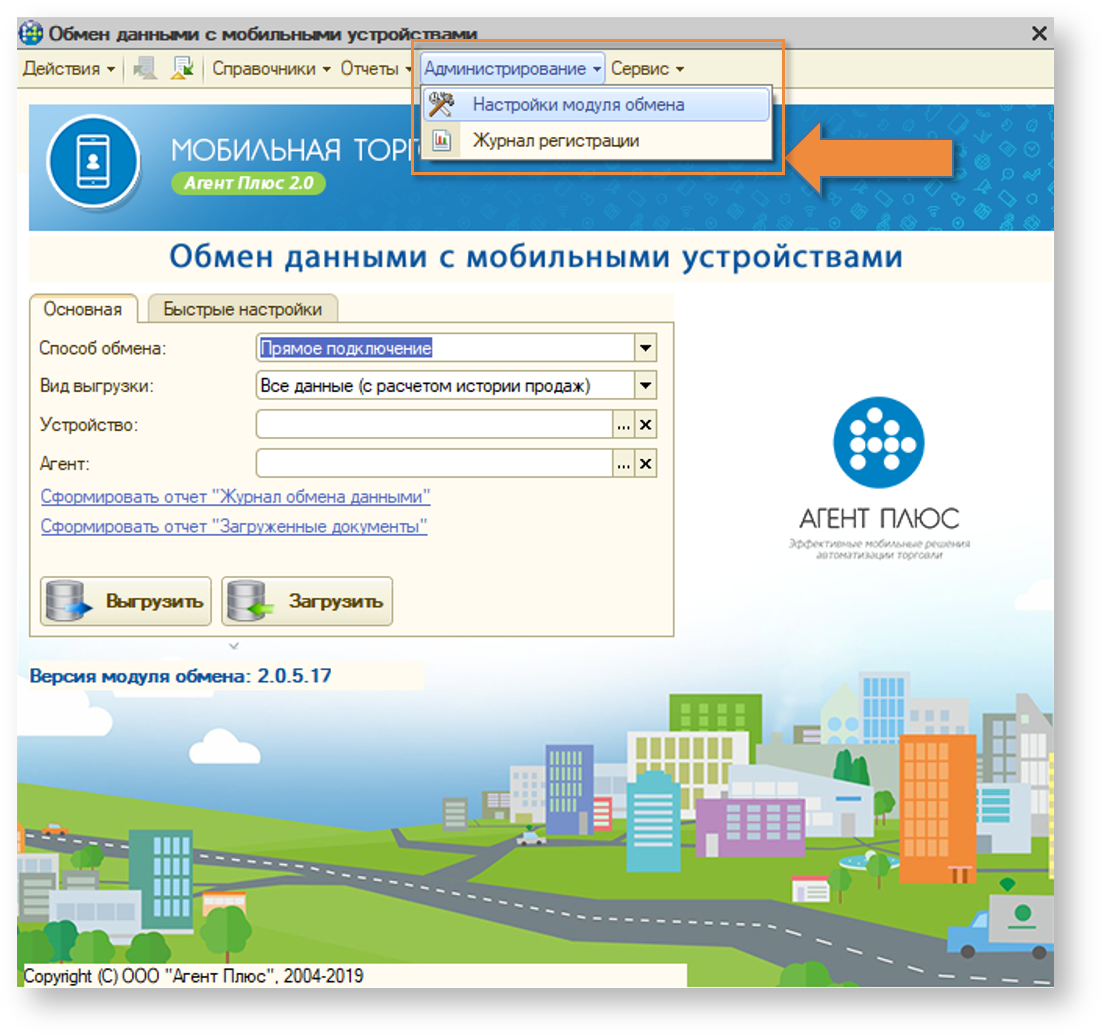Open the Справочники menu
Screen dimensions: 1102x1036
click(x=271, y=69)
